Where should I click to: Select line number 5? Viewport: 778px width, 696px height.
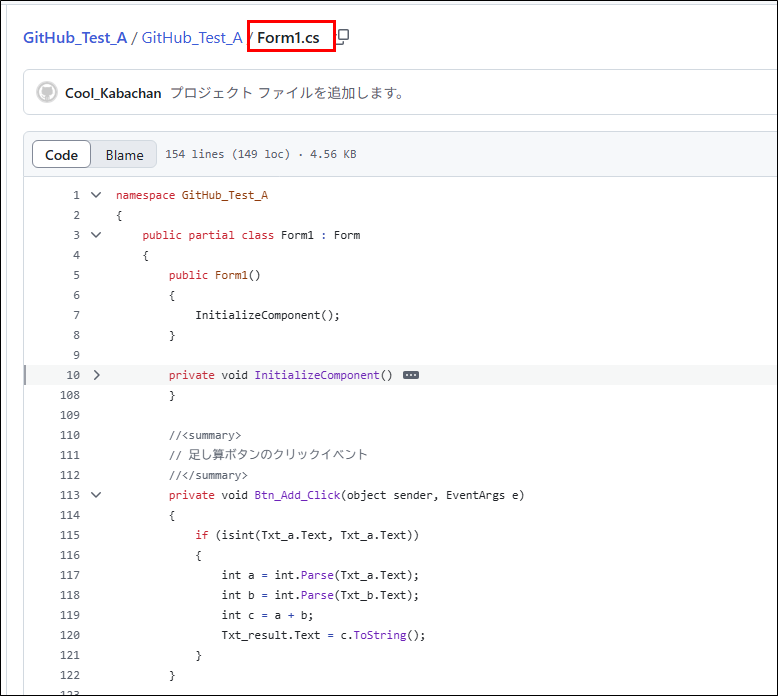coord(76,275)
